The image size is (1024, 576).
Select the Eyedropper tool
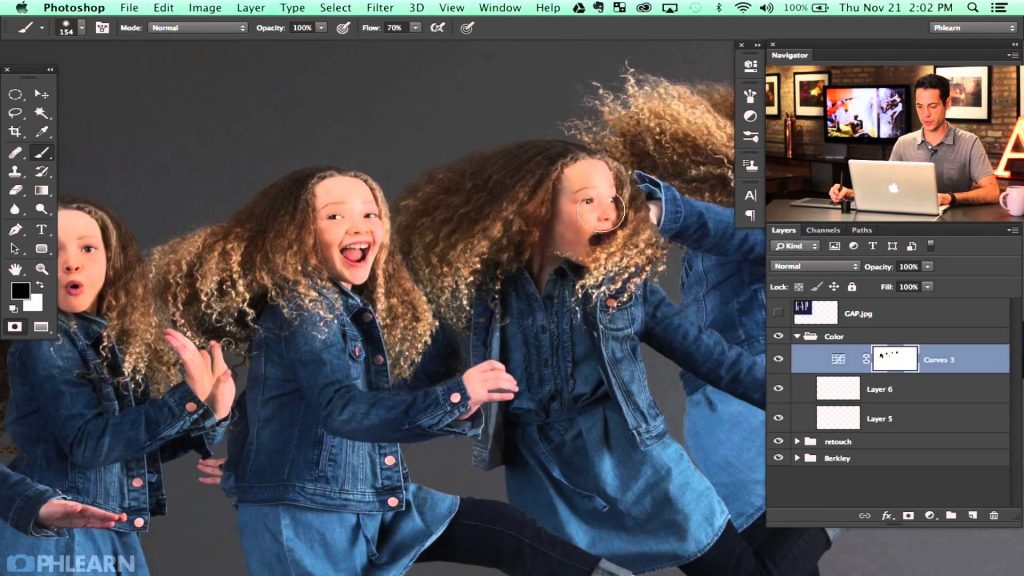42,132
